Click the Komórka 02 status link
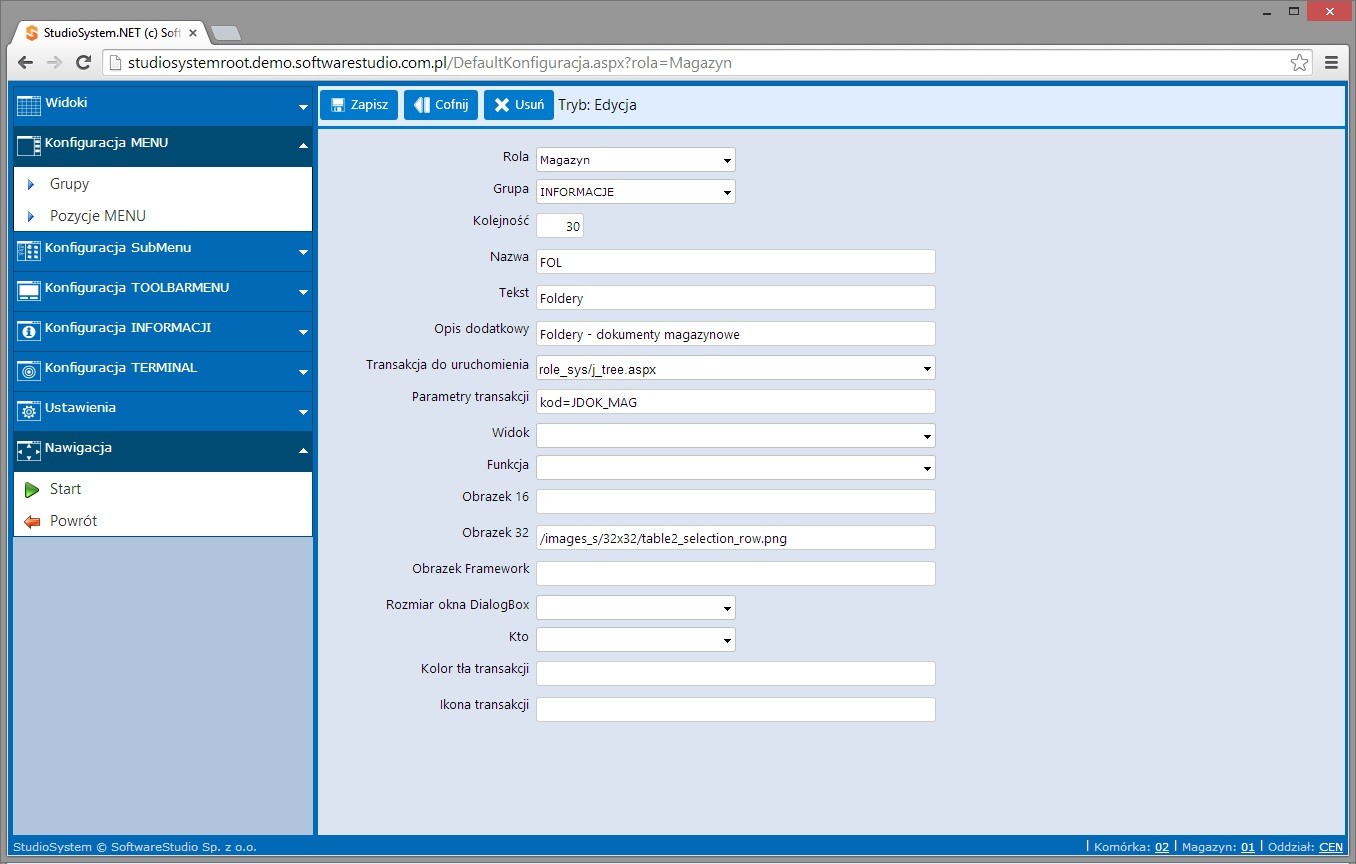This screenshot has width=1356, height=864. click(x=1162, y=847)
